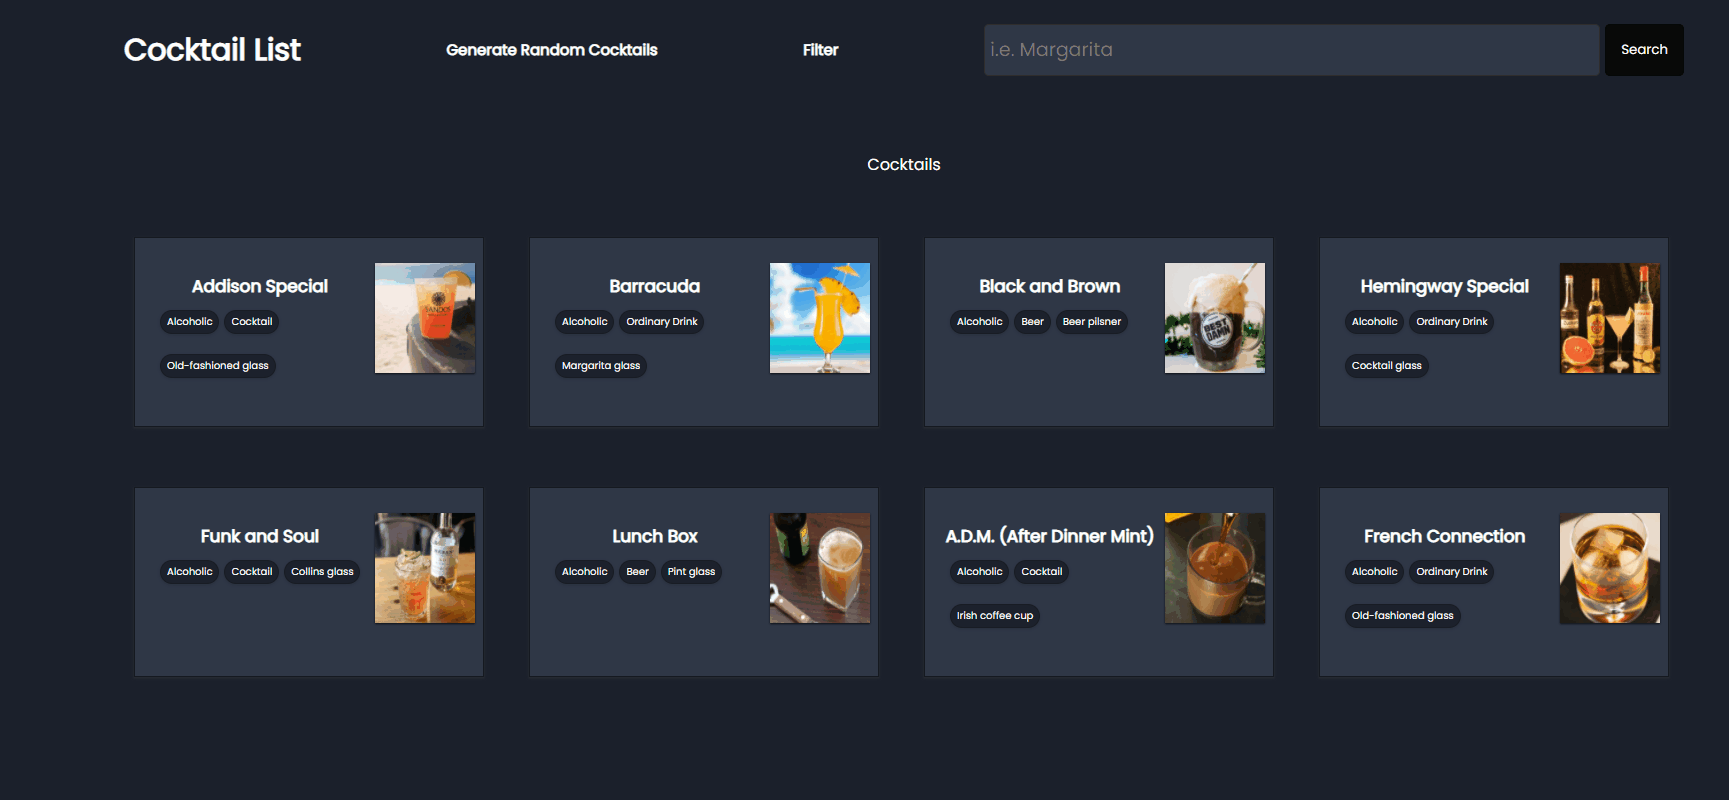Focus the cocktail search input field
1729x800 pixels.
click(1291, 50)
